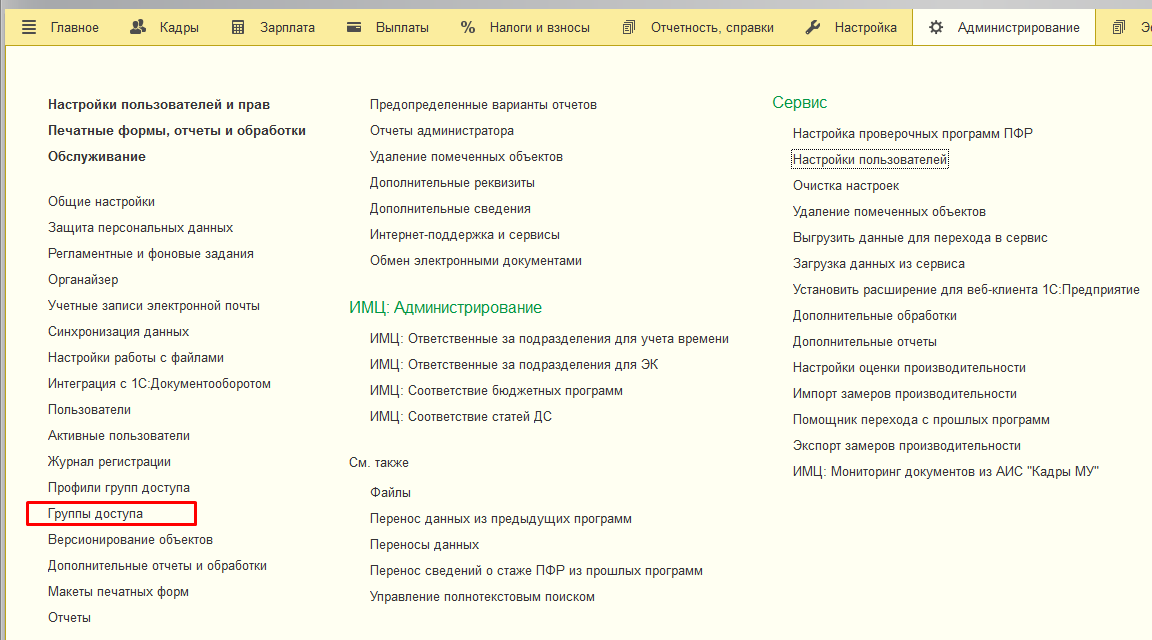Open Управление полнотекстовым поиском
This screenshot has width=1152, height=640.
click(x=481, y=596)
